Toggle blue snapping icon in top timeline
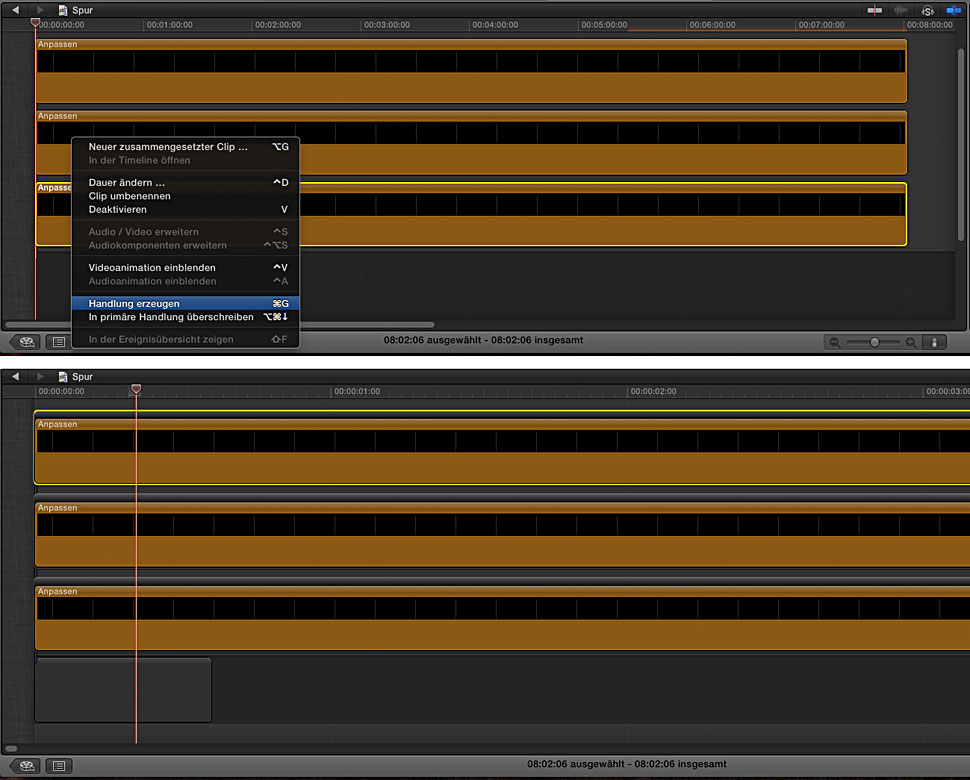 [x=953, y=10]
